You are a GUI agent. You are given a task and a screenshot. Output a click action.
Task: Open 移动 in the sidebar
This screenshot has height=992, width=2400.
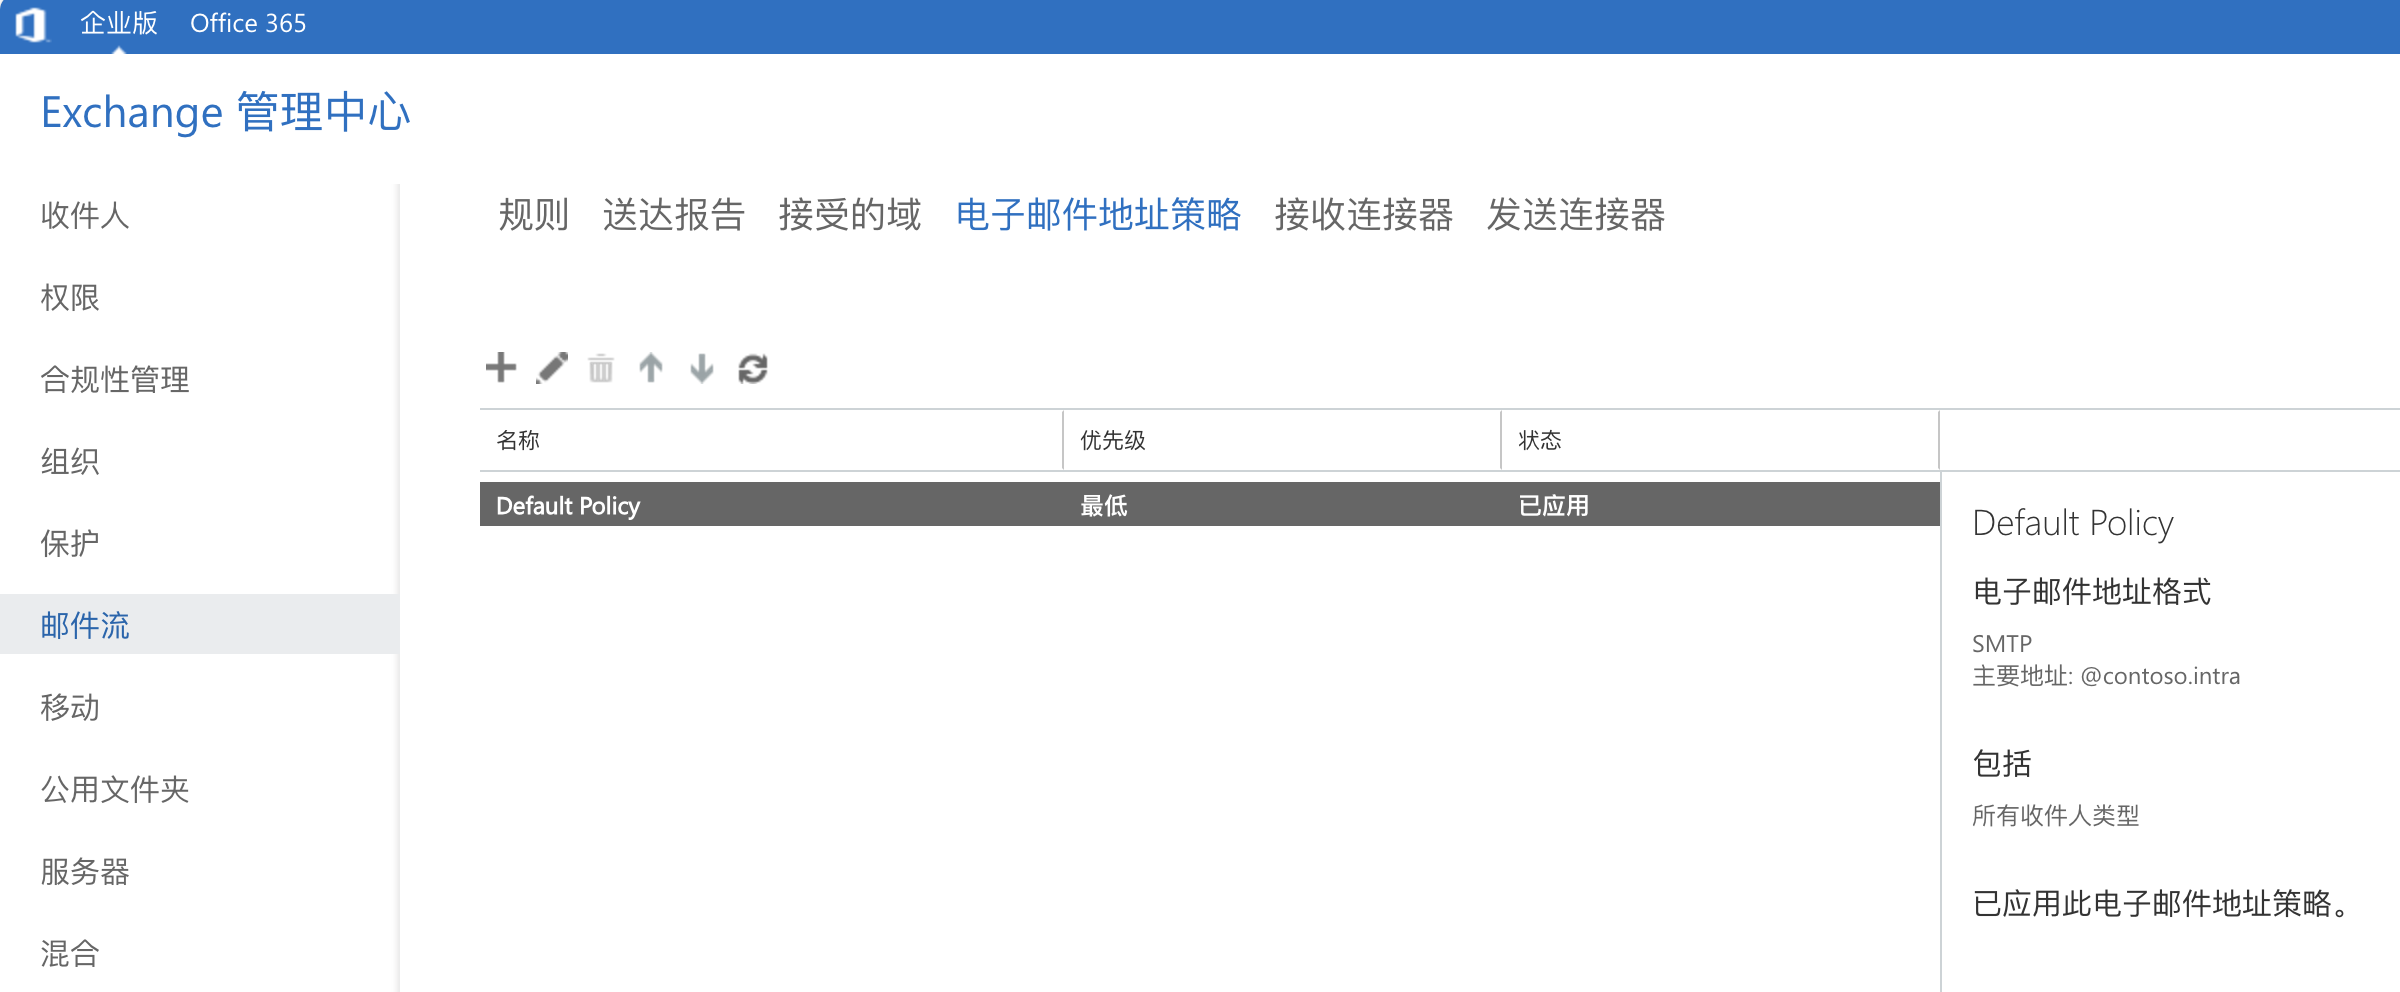(x=70, y=707)
